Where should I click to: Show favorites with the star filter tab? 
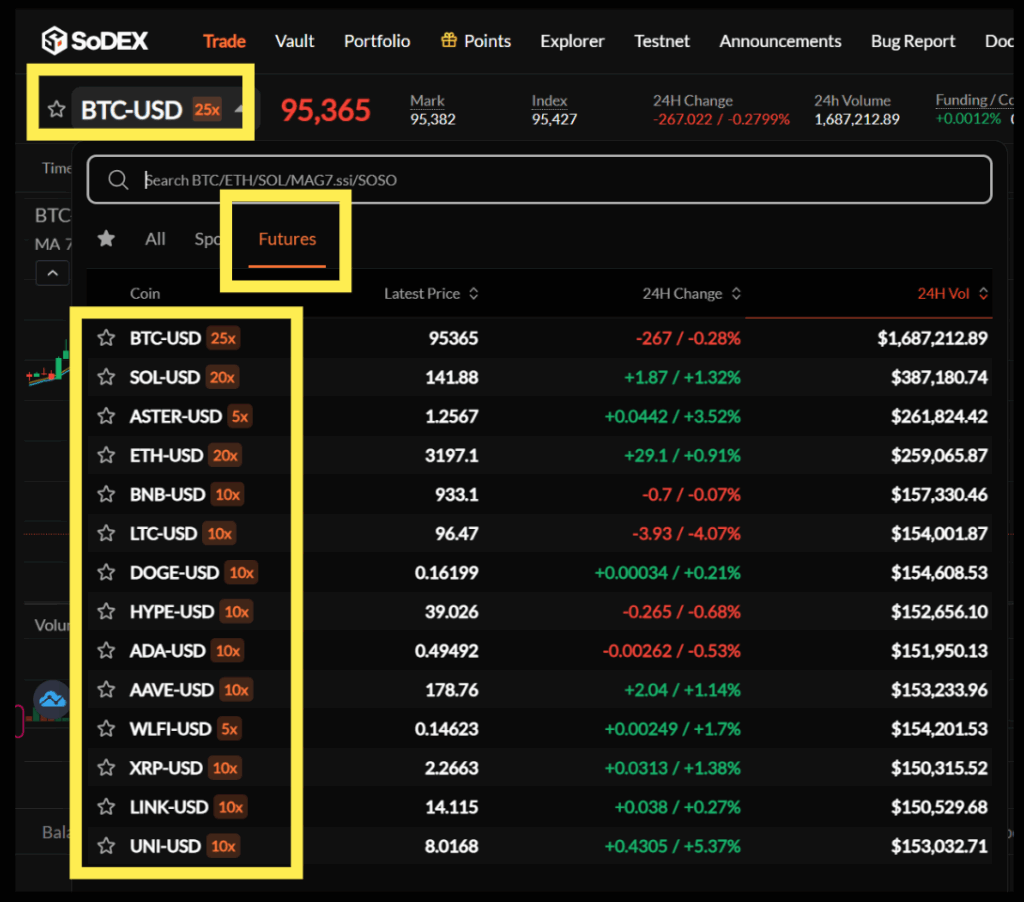pos(106,238)
